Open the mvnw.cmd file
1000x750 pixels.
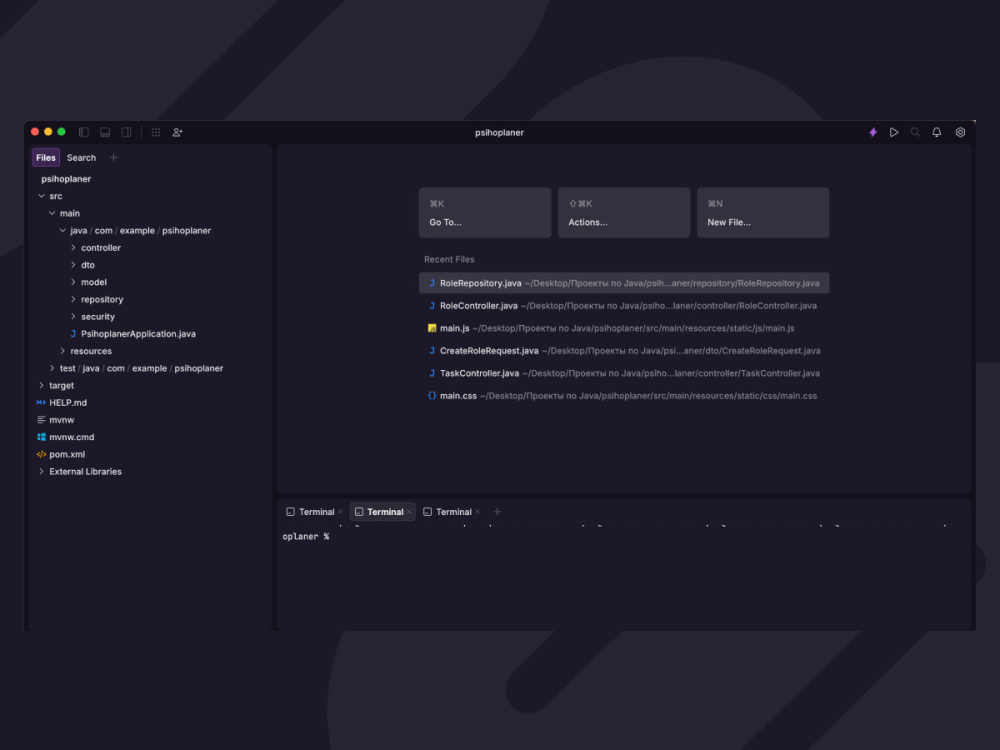(71, 437)
